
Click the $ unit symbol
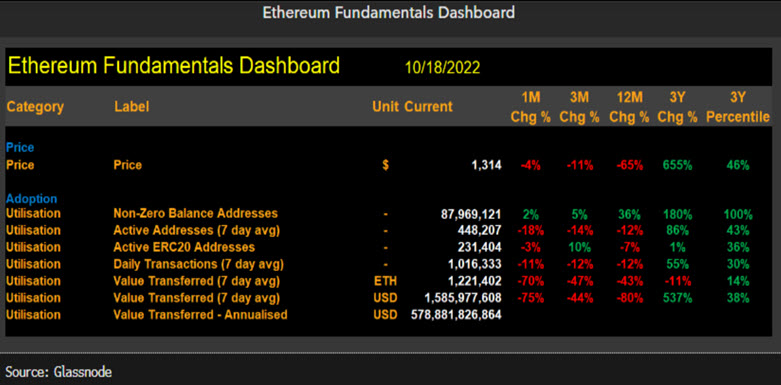coord(386,165)
